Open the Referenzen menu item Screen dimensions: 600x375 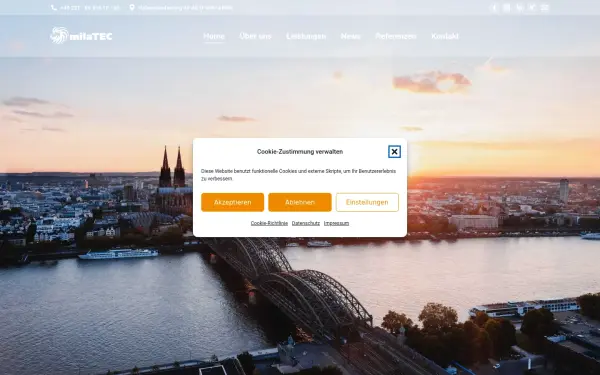(395, 36)
